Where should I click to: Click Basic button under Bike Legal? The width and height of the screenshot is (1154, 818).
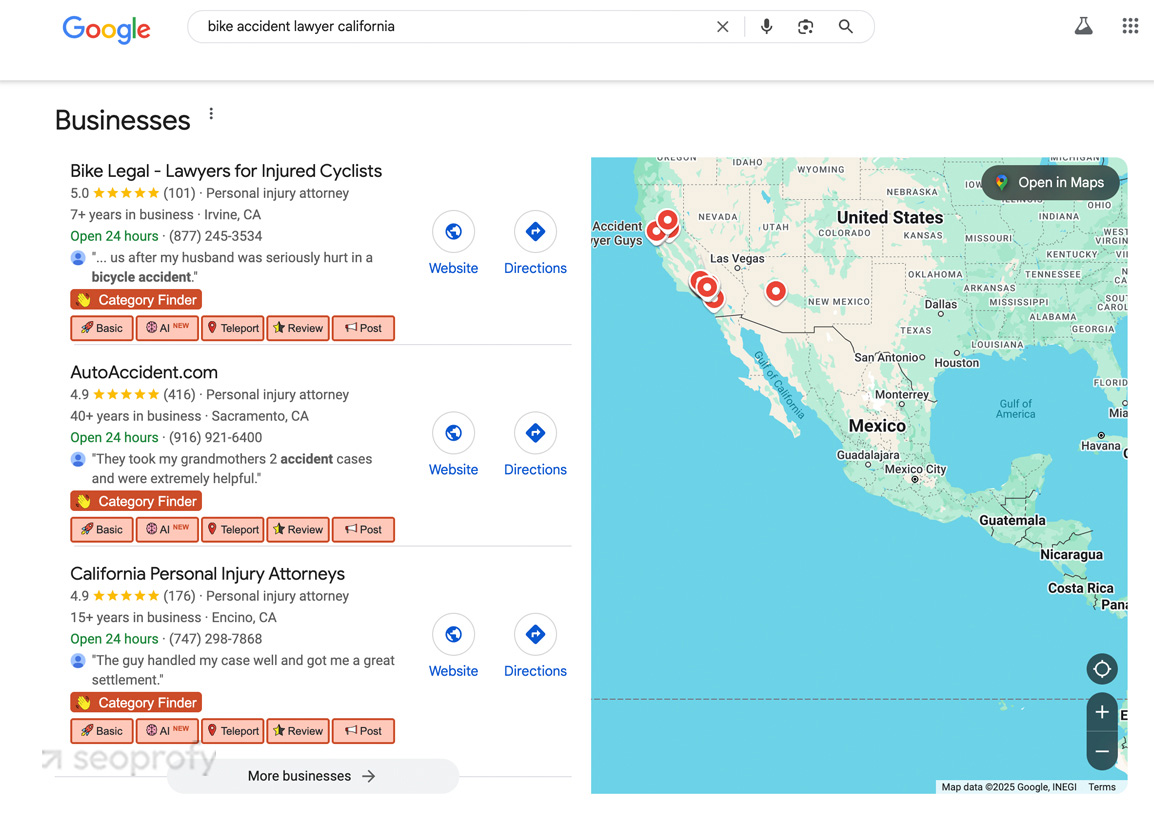(x=102, y=328)
